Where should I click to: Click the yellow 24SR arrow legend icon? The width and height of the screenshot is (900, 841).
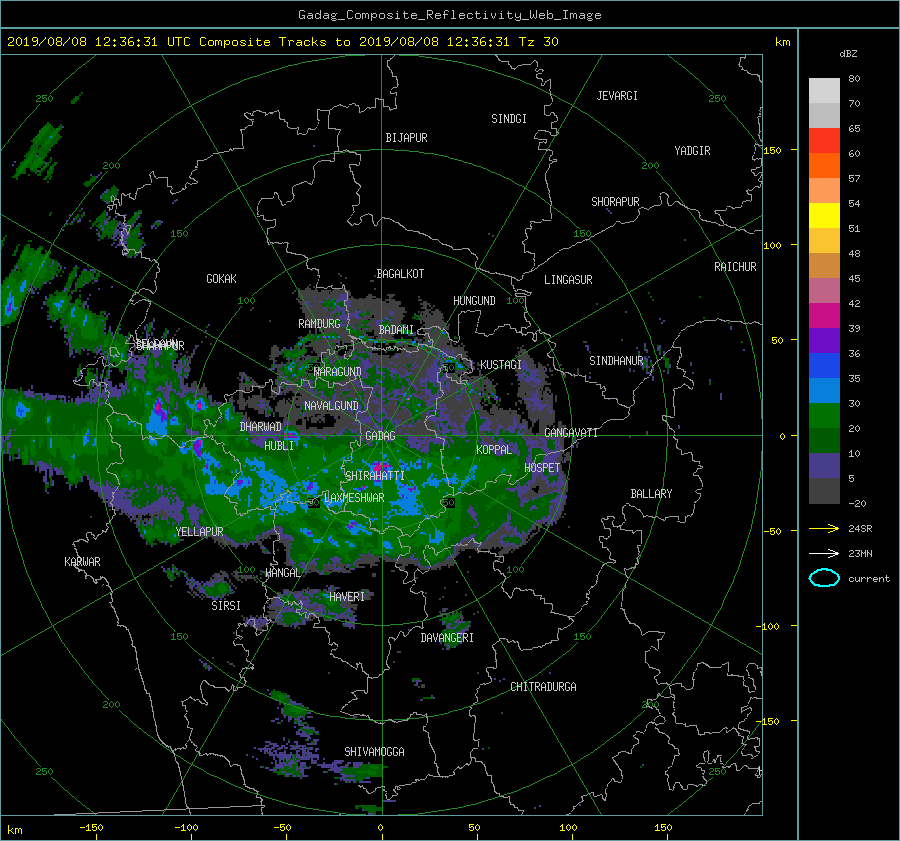(824, 528)
